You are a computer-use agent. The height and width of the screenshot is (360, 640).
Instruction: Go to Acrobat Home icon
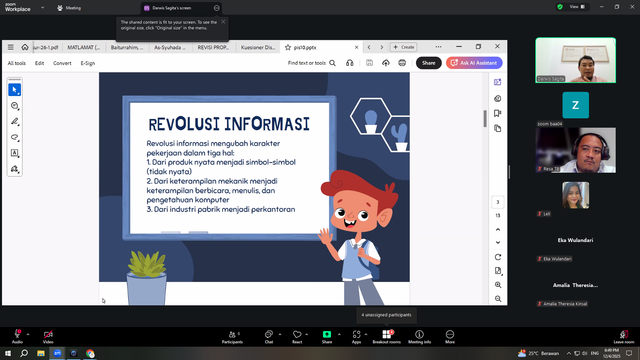tap(25, 47)
